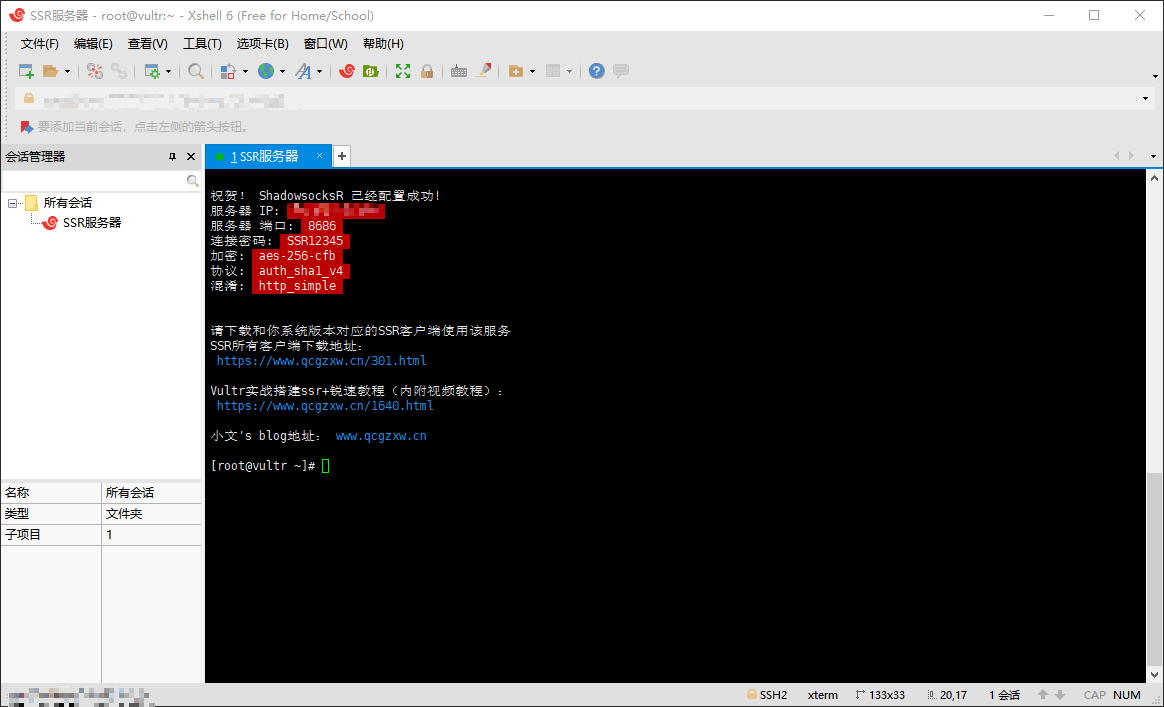Open the 帮助(H) menu
Screen dimensions: 1164x707
[383, 44]
